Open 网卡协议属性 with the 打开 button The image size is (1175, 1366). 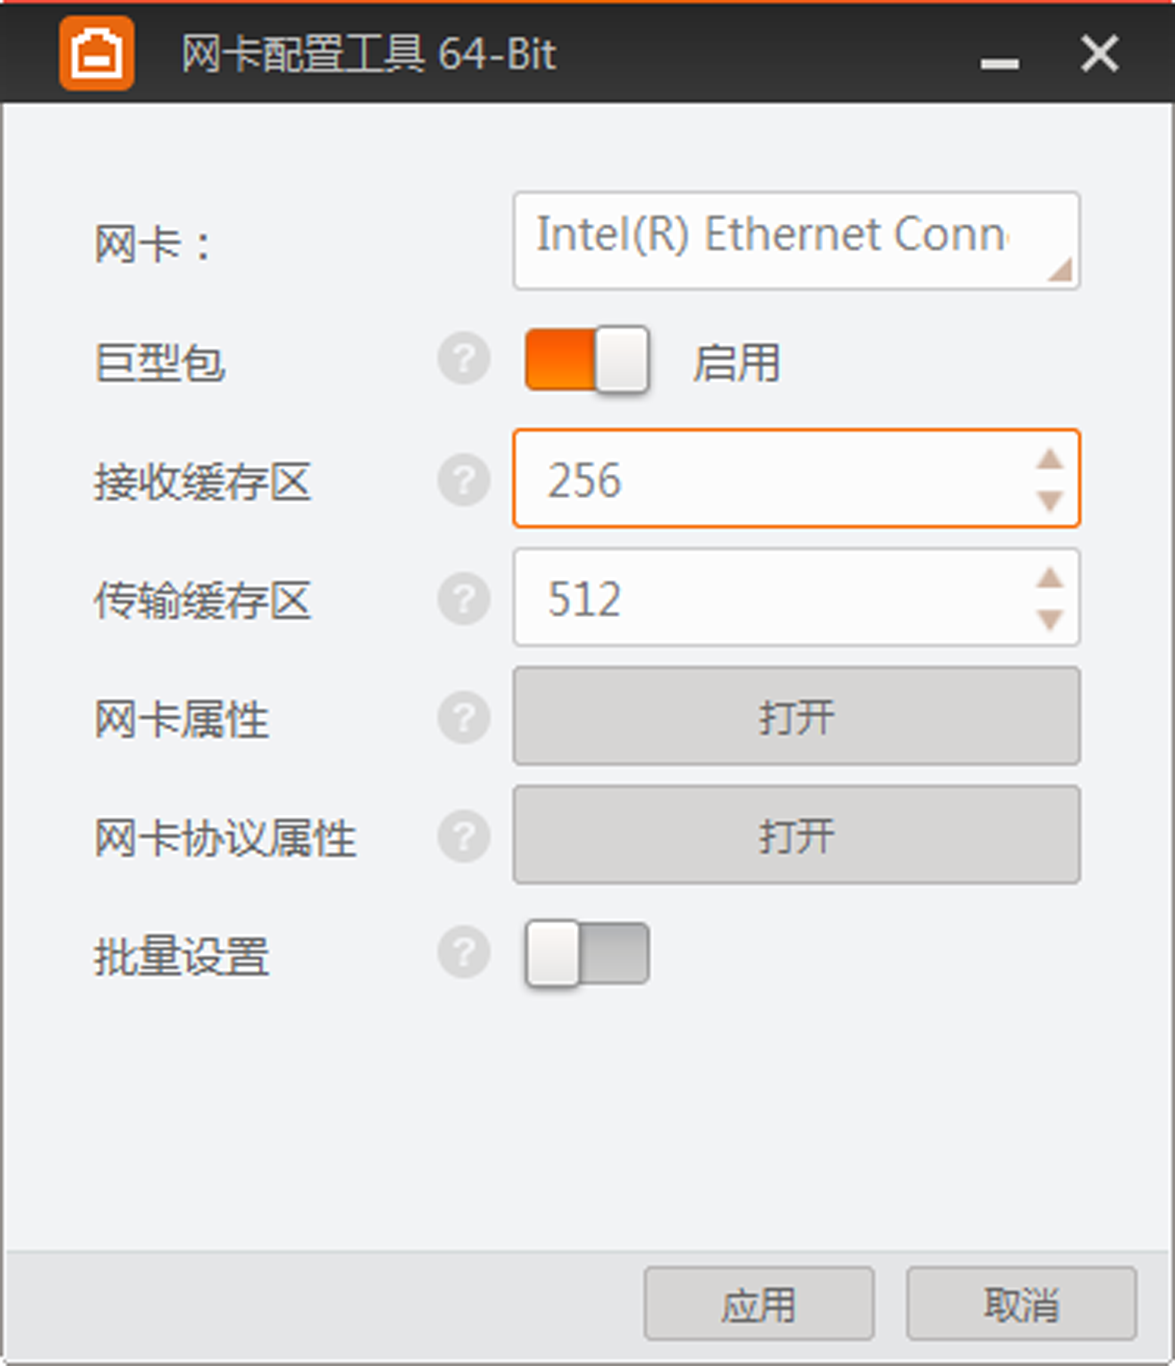tap(796, 835)
